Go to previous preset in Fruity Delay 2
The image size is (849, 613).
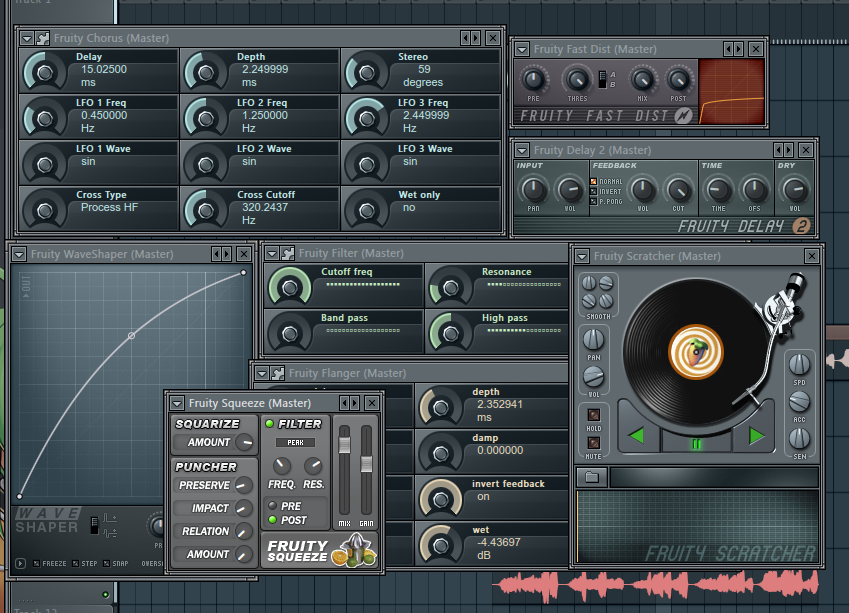779,150
